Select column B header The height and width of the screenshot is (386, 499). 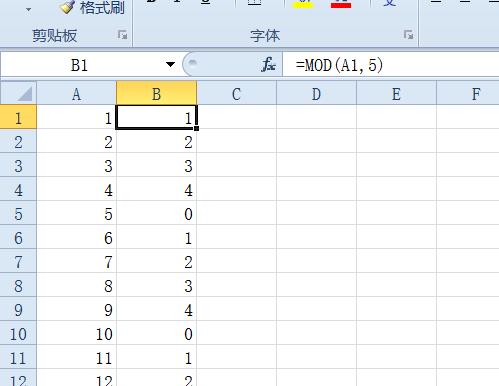pyautogui.click(x=156, y=94)
